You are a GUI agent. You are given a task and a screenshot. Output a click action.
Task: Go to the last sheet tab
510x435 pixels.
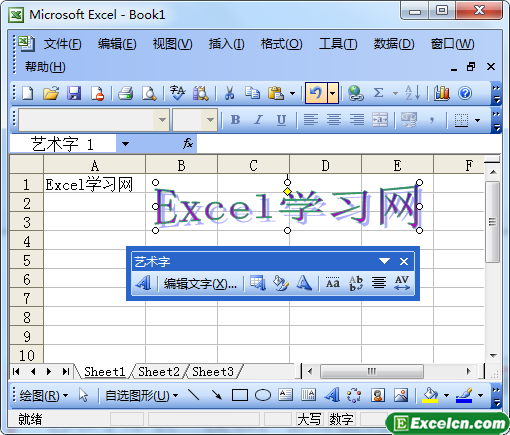click(66, 371)
